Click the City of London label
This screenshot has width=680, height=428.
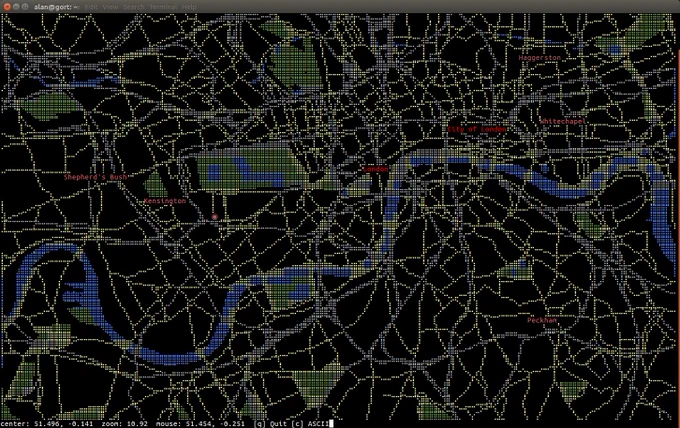click(x=477, y=129)
